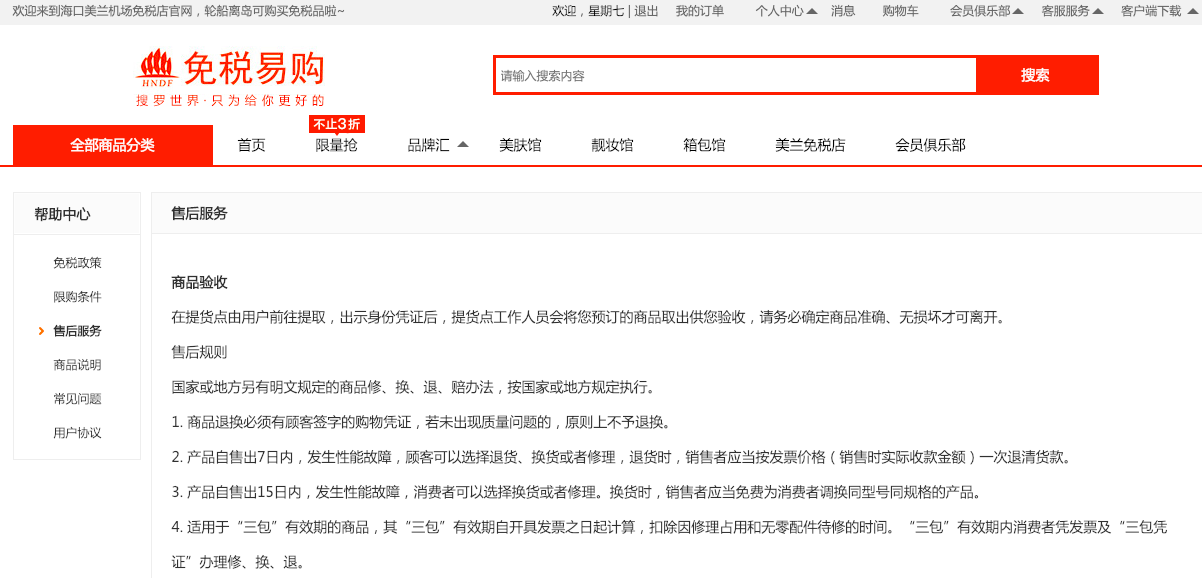Click the 商品验收 heading
This screenshot has height=578, width=1202.
[199, 283]
